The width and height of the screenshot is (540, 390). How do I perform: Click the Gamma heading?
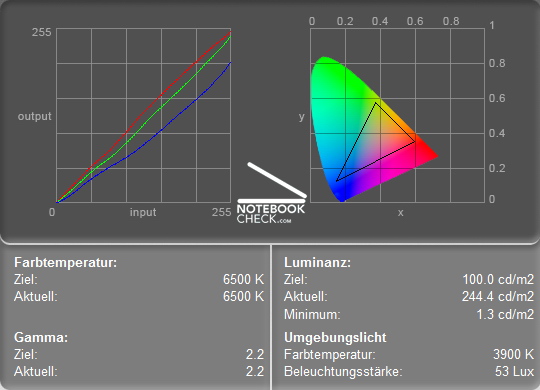coord(41,337)
